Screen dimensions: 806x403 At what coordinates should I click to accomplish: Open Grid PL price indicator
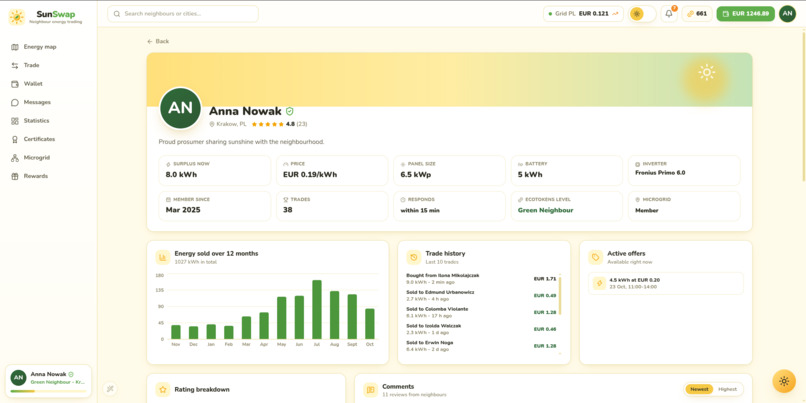click(583, 14)
